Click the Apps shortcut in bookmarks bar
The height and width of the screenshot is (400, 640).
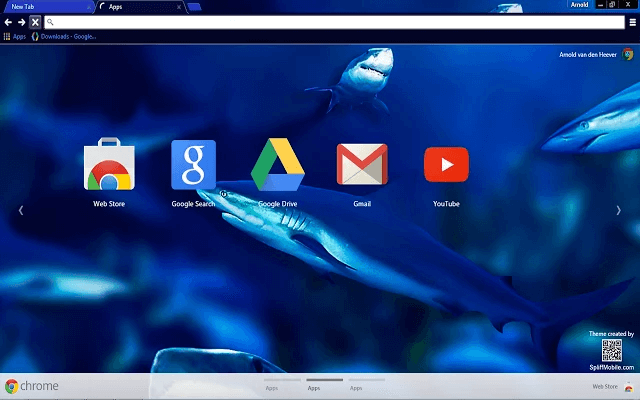coord(14,36)
